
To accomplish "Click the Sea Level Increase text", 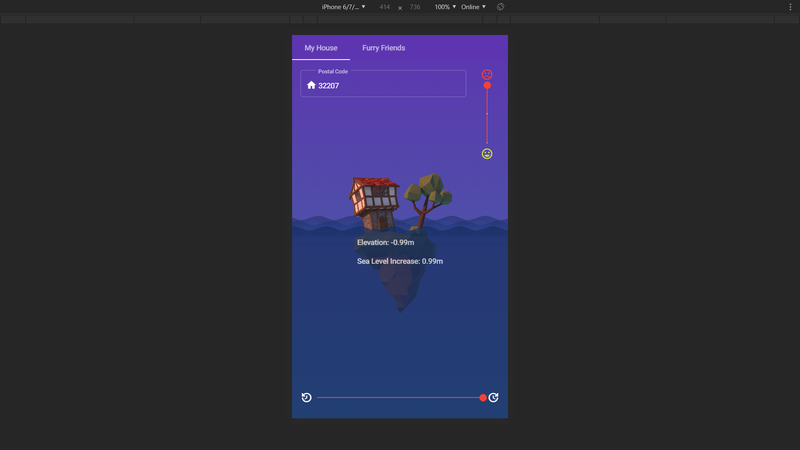I will point(400,261).
